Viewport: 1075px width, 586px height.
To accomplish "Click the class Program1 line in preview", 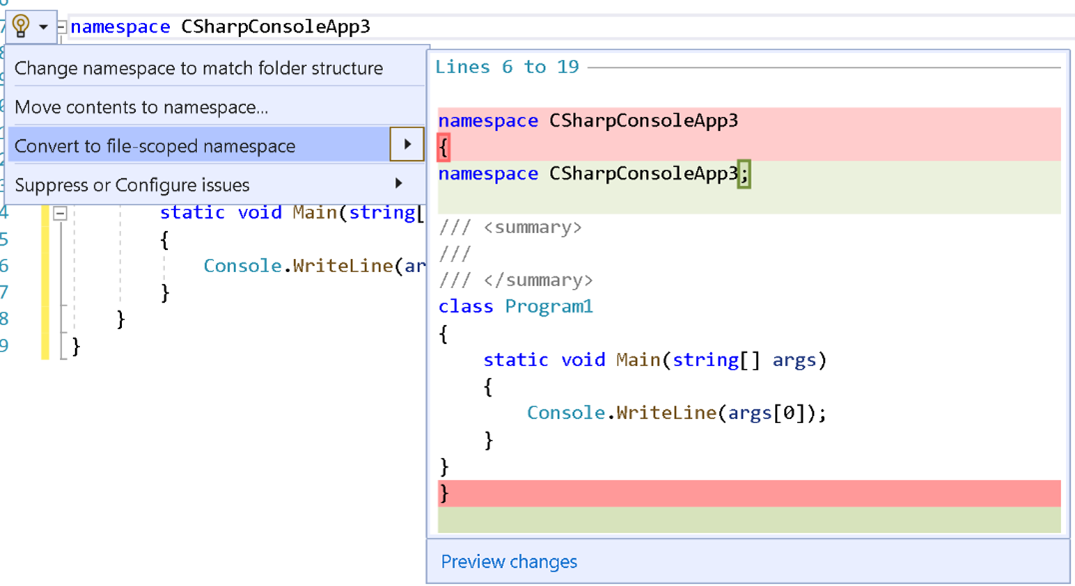I will 516,306.
